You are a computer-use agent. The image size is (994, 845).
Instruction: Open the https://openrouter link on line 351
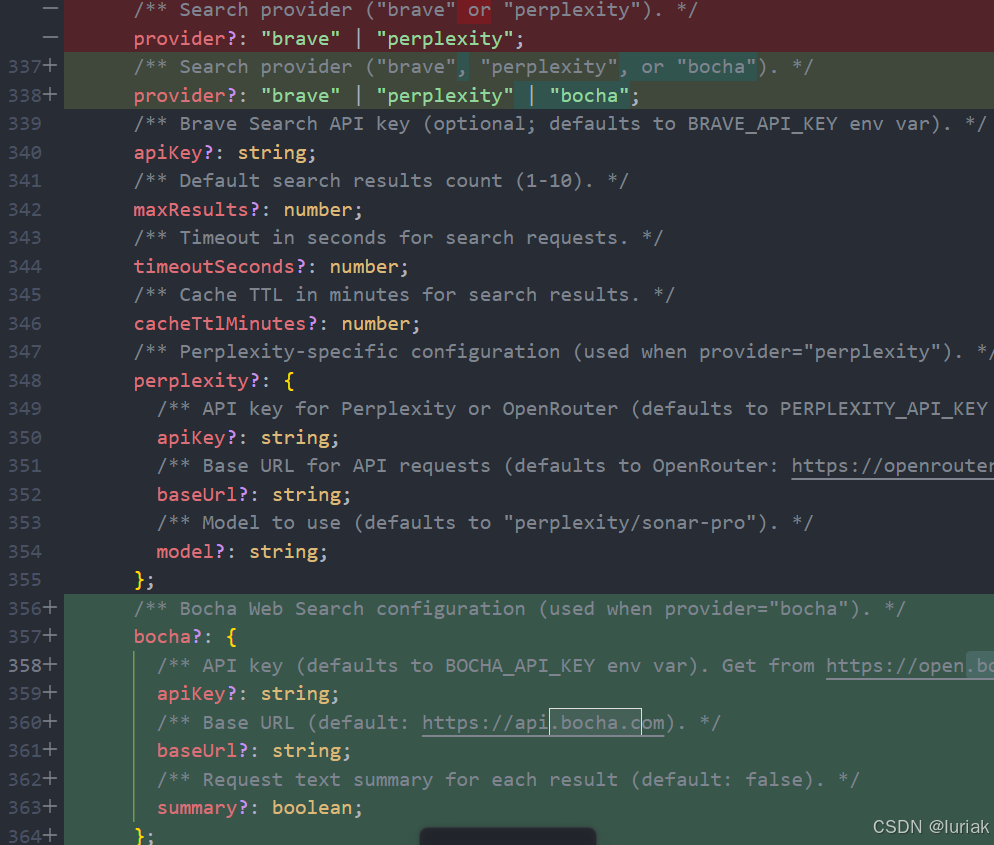[893, 466]
